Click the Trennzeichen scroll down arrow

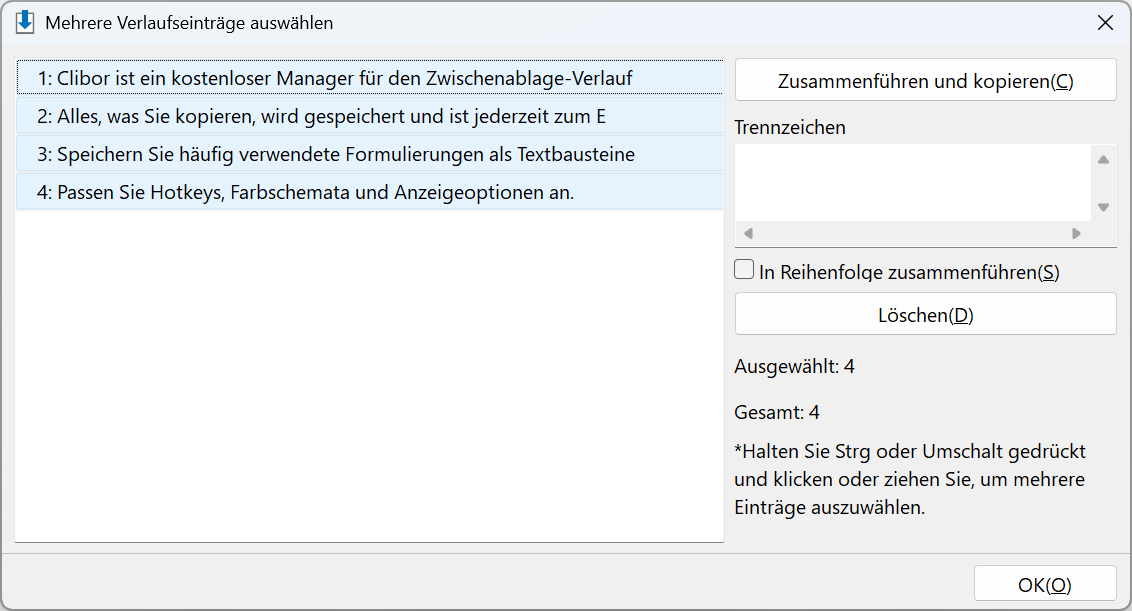pyautogui.click(x=1103, y=207)
